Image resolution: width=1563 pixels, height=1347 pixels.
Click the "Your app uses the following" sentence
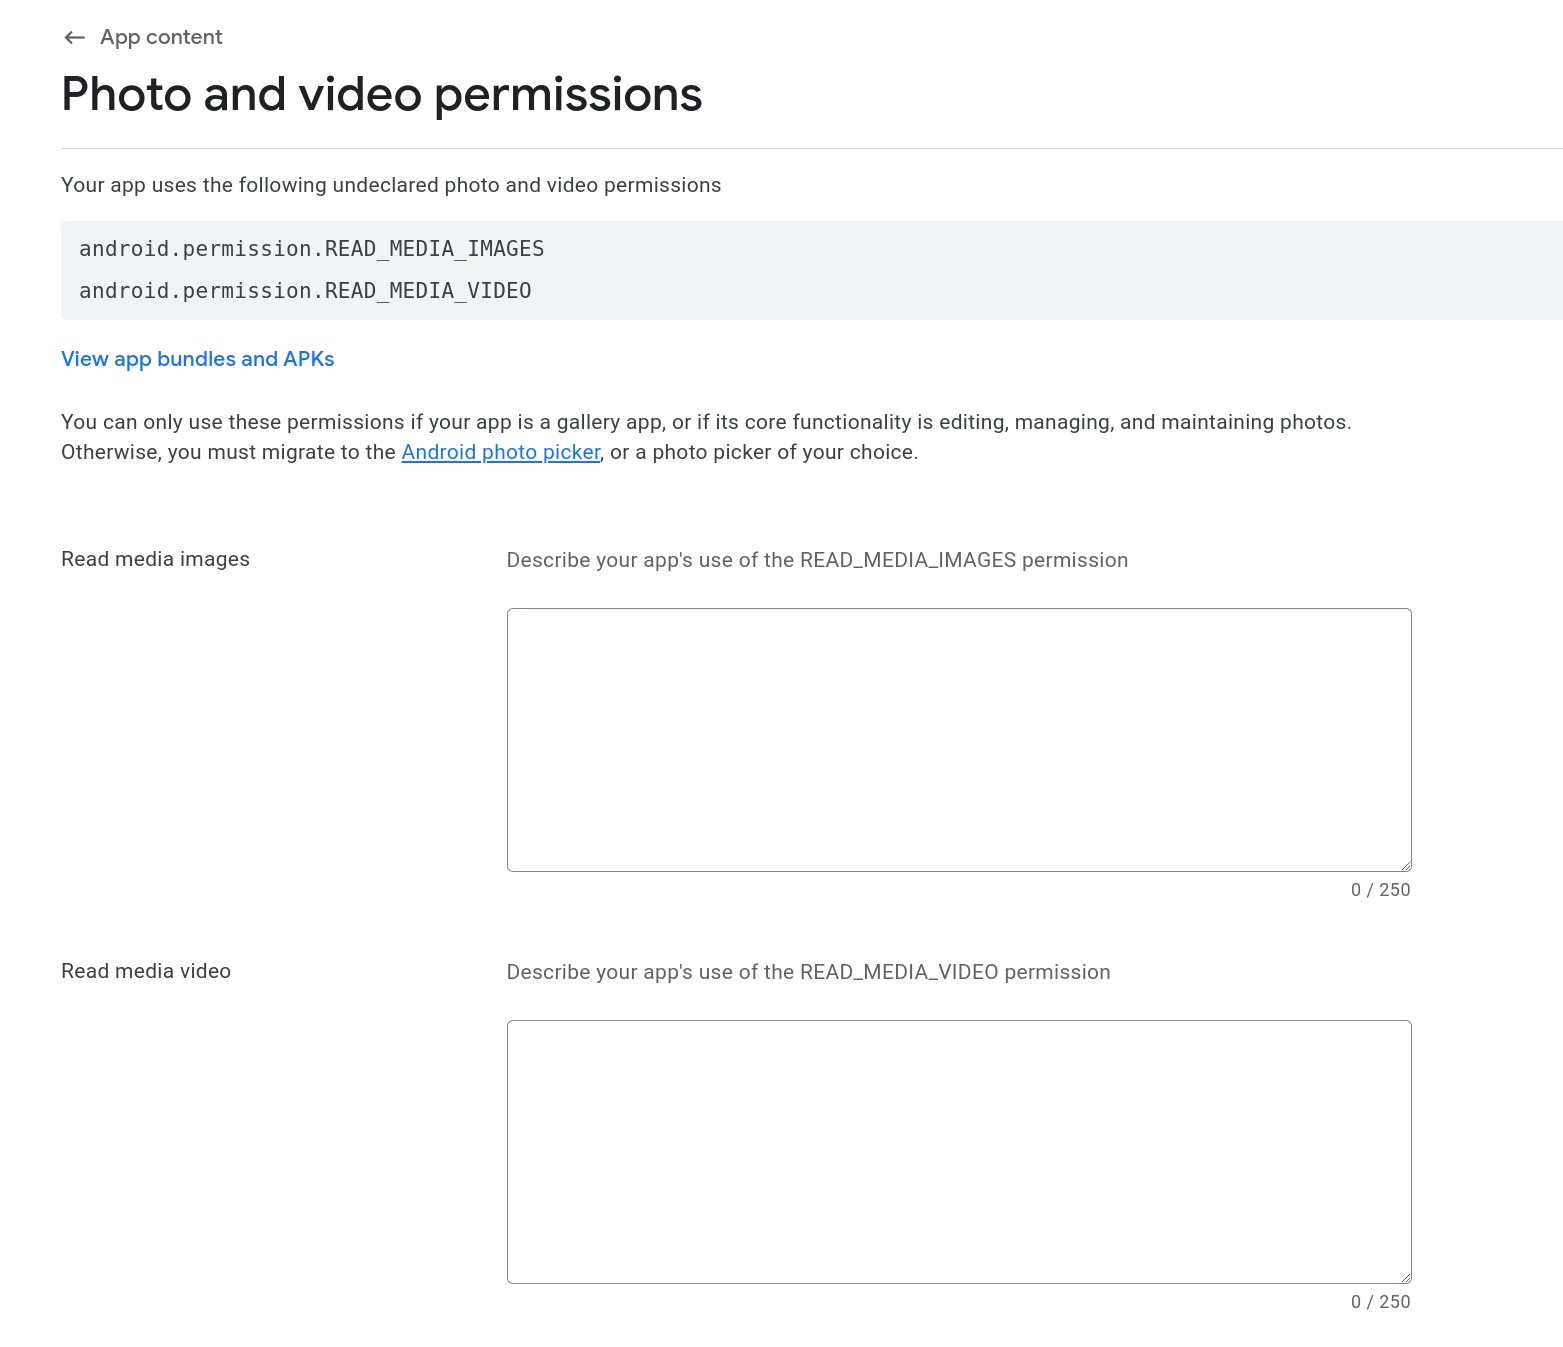pyautogui.click(x=391, y=185)
